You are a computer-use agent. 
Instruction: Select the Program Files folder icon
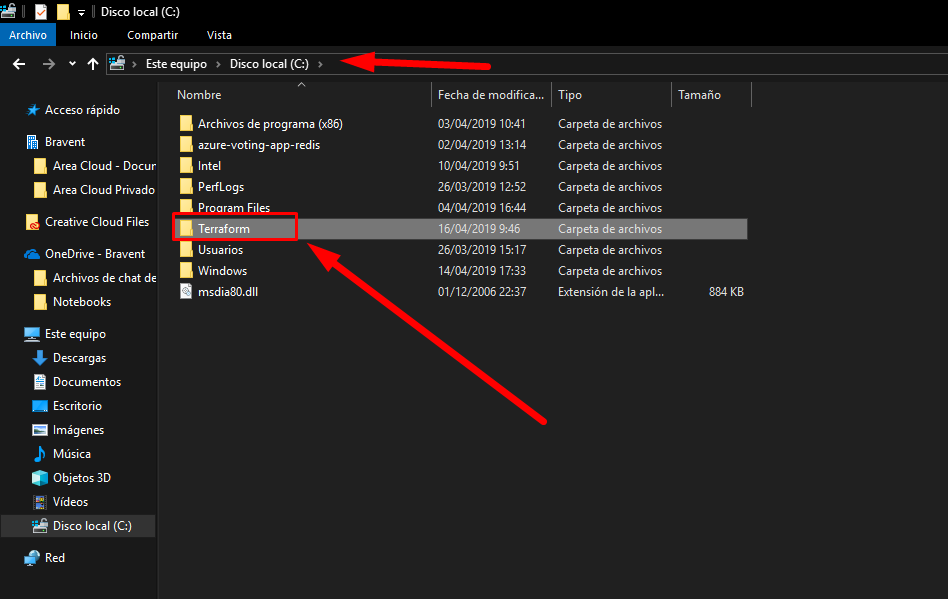[186, 207]
